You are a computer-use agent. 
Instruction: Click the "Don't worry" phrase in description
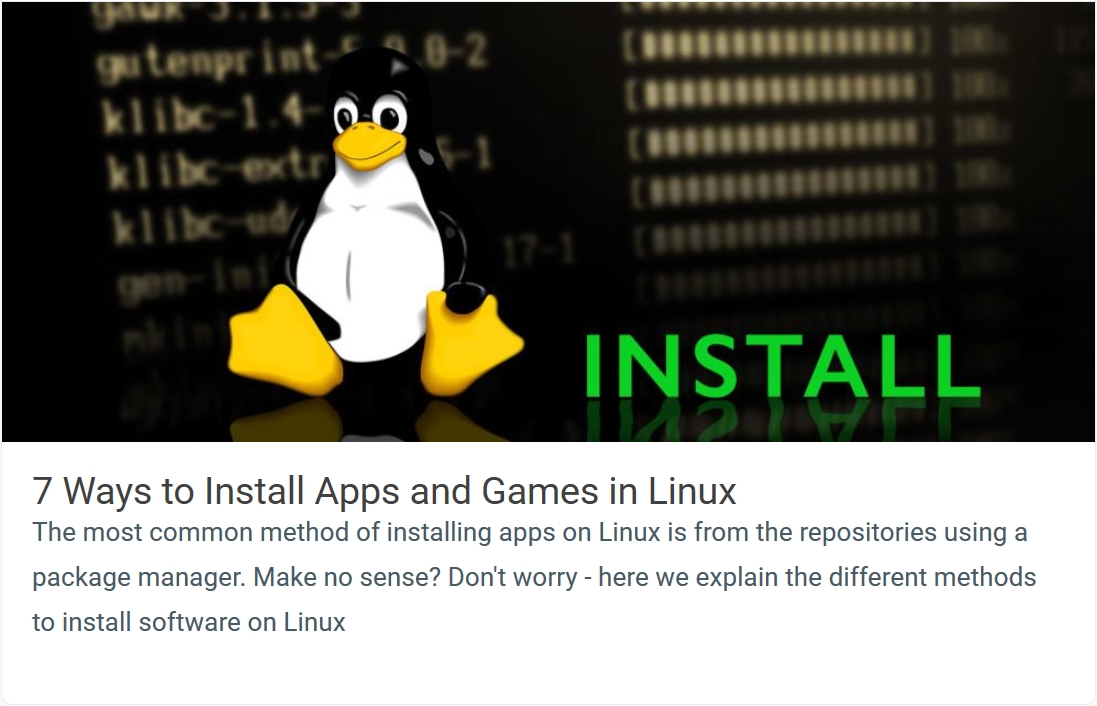tap(513, 578)
